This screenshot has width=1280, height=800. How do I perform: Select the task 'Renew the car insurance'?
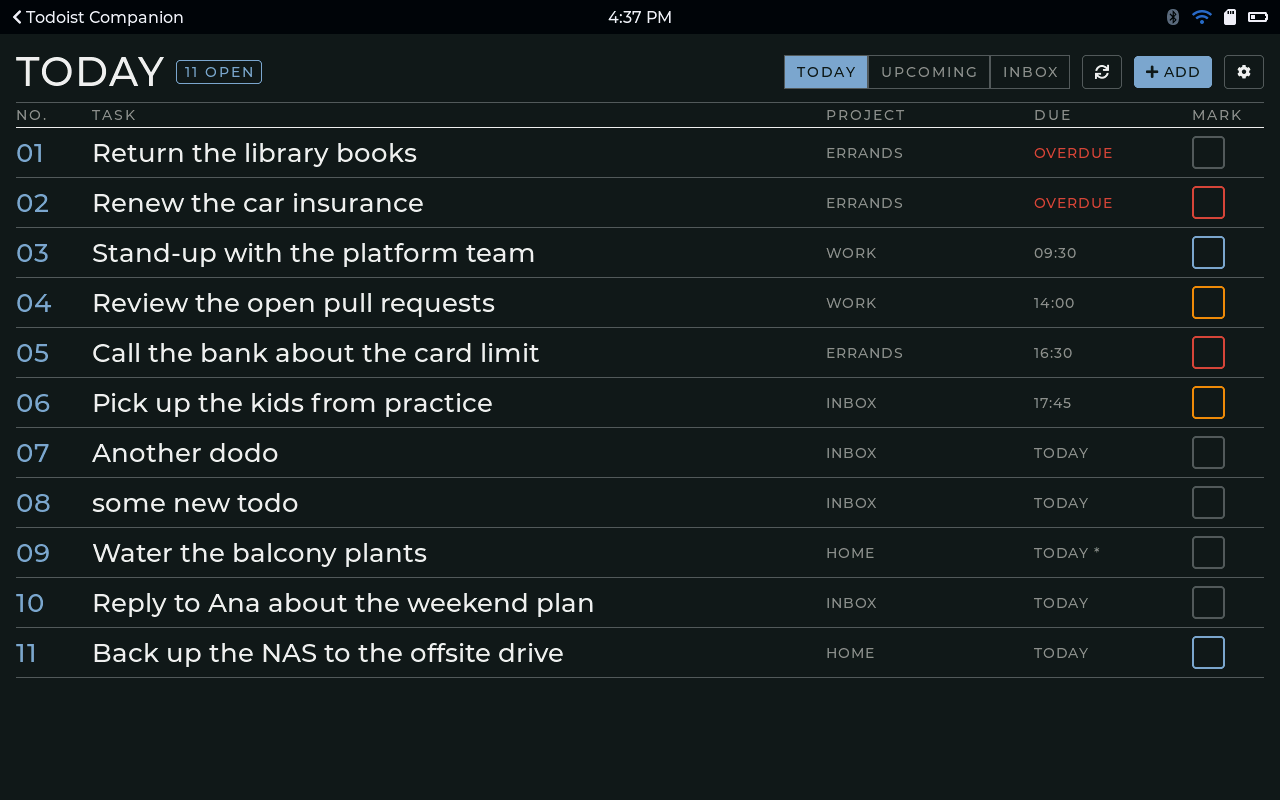[x=258, y=203]
